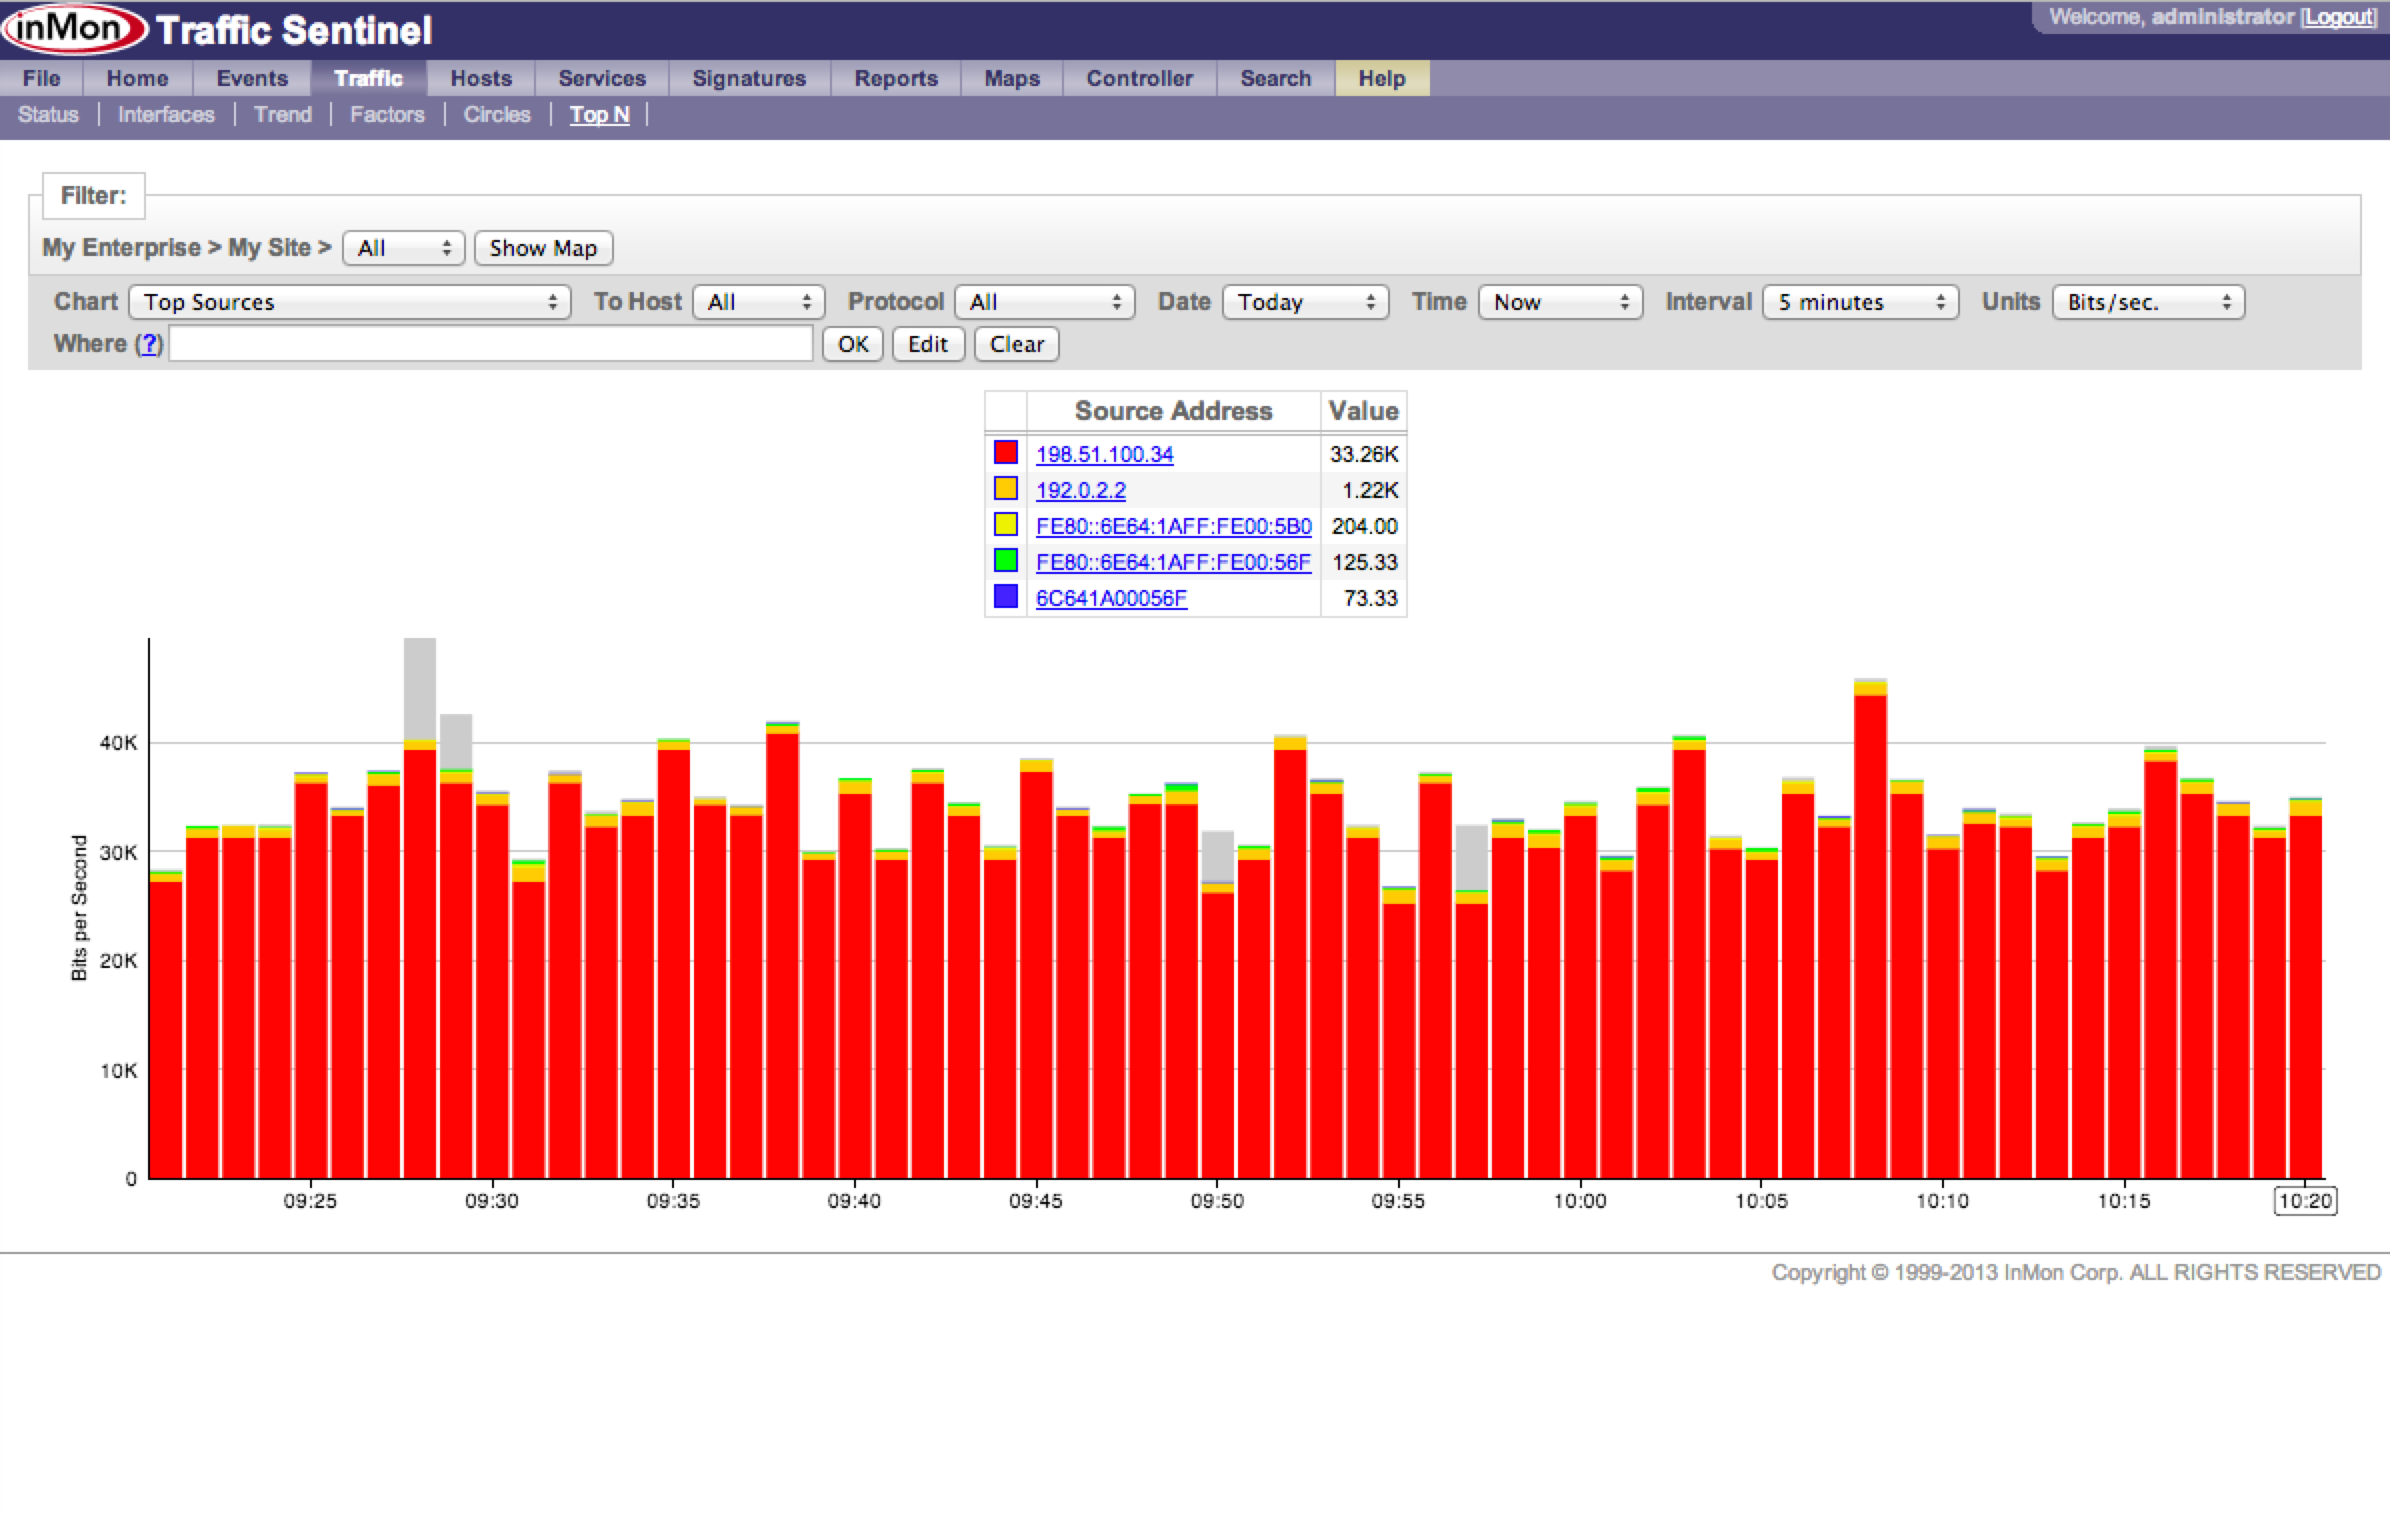Open the Interval 5 minutes dropdown
The image size is (2390, 1518).
coord(1860,302)
